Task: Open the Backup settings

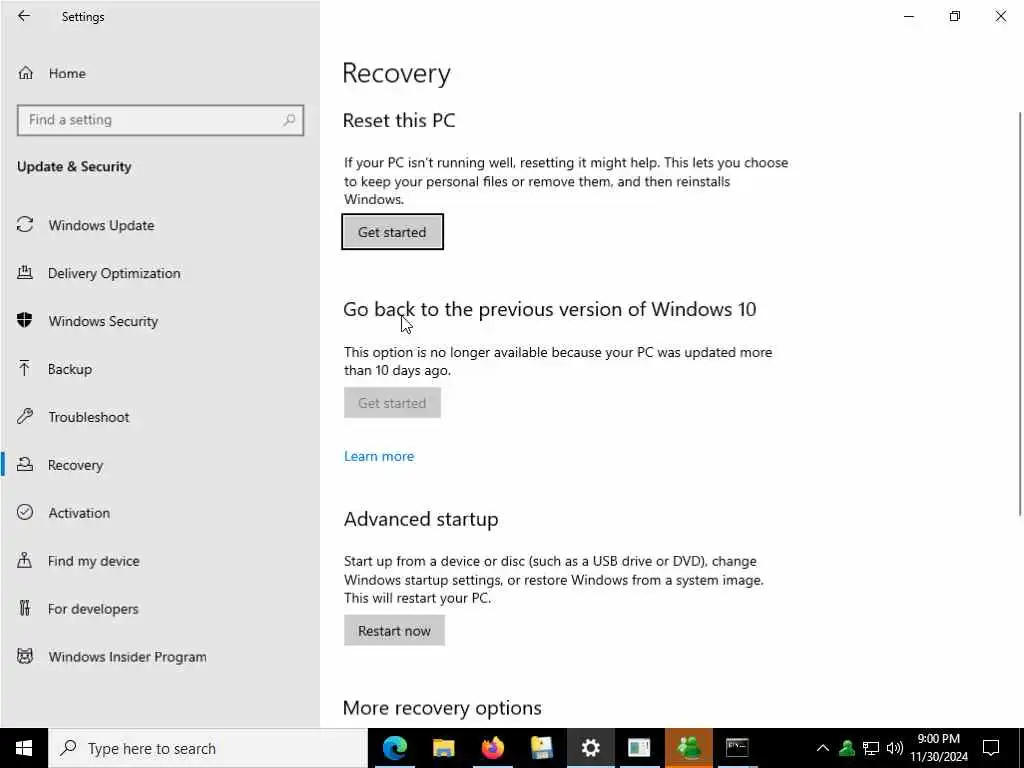Action: click(70, 369)
